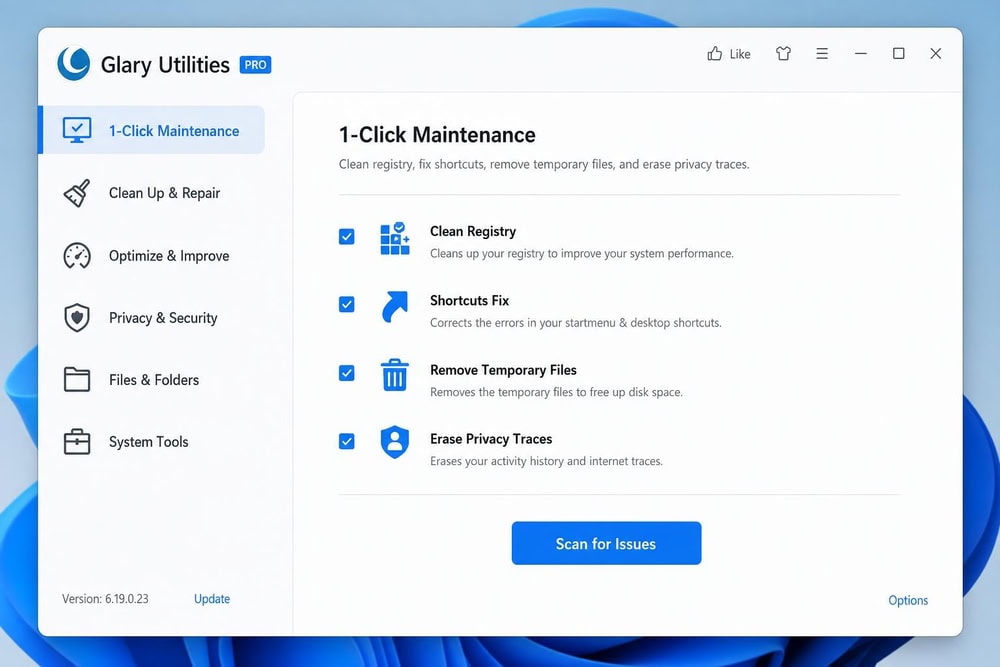Select the 1-Click Maintenance tab label

pyautogui.click(x=174, y=131)
